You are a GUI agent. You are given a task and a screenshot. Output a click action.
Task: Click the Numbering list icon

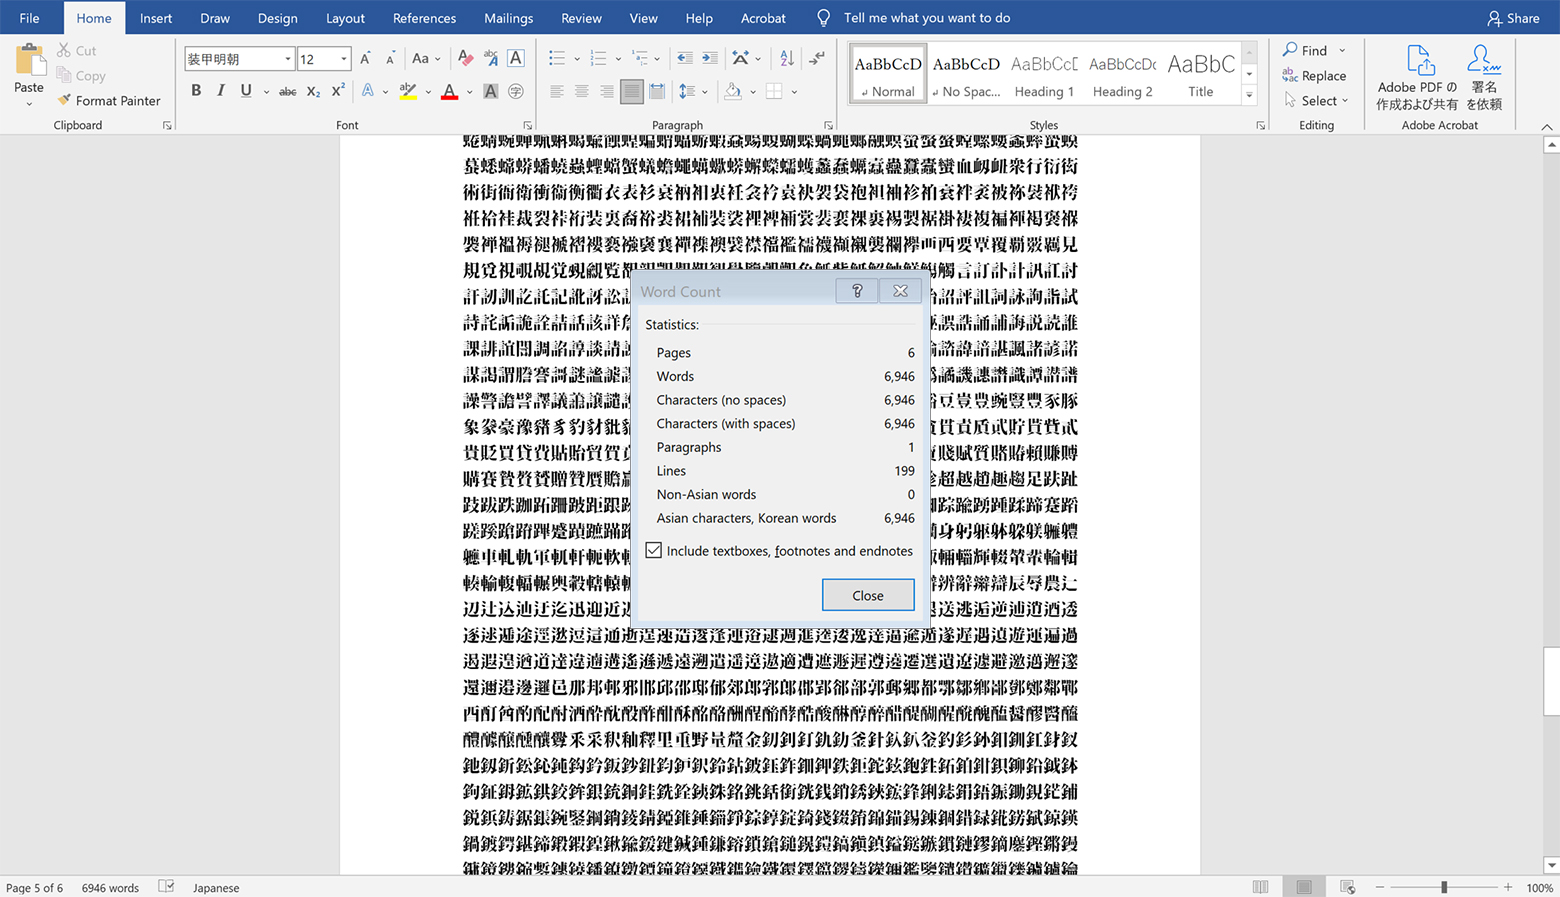tap(598, 59)
